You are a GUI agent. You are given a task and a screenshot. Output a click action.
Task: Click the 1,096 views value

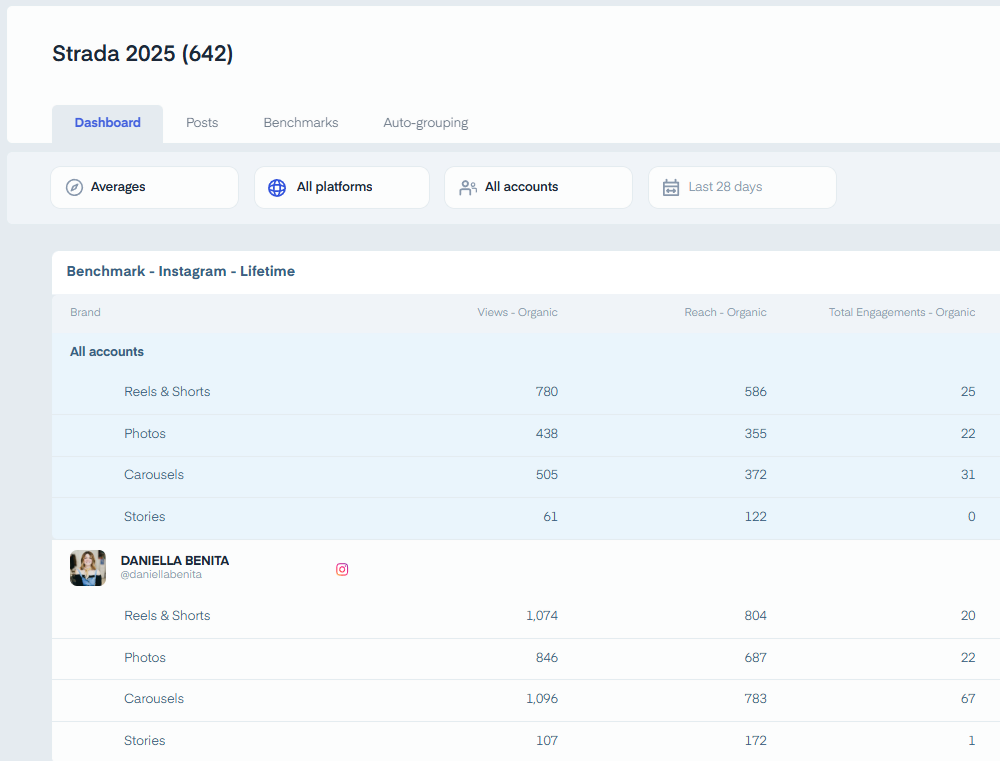(542, 698)
